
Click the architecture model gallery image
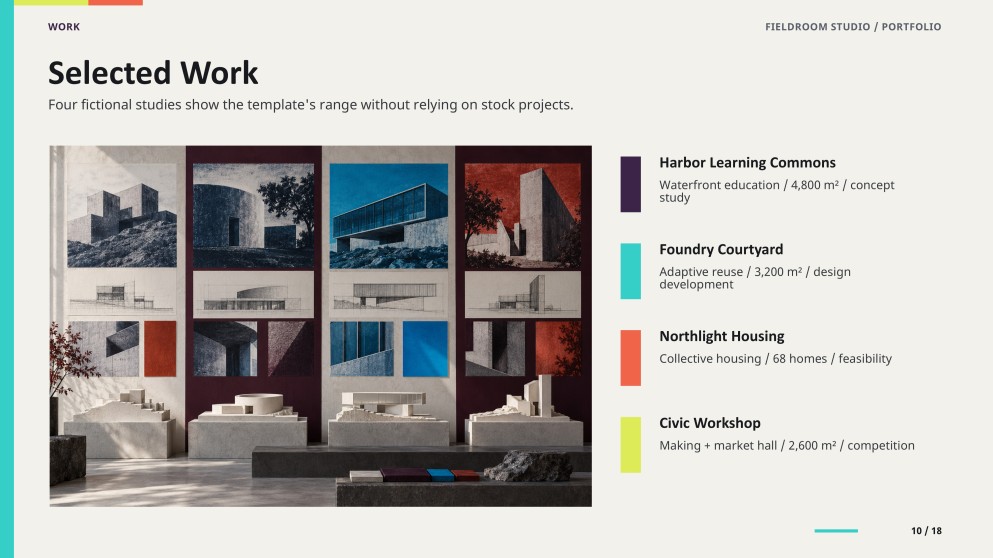(x=320, y=326)
